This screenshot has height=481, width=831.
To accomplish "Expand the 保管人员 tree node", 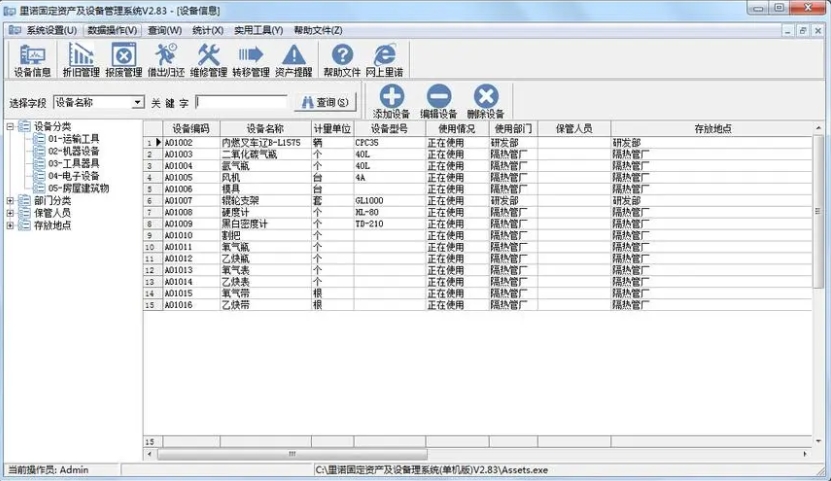I will point(10,213).
